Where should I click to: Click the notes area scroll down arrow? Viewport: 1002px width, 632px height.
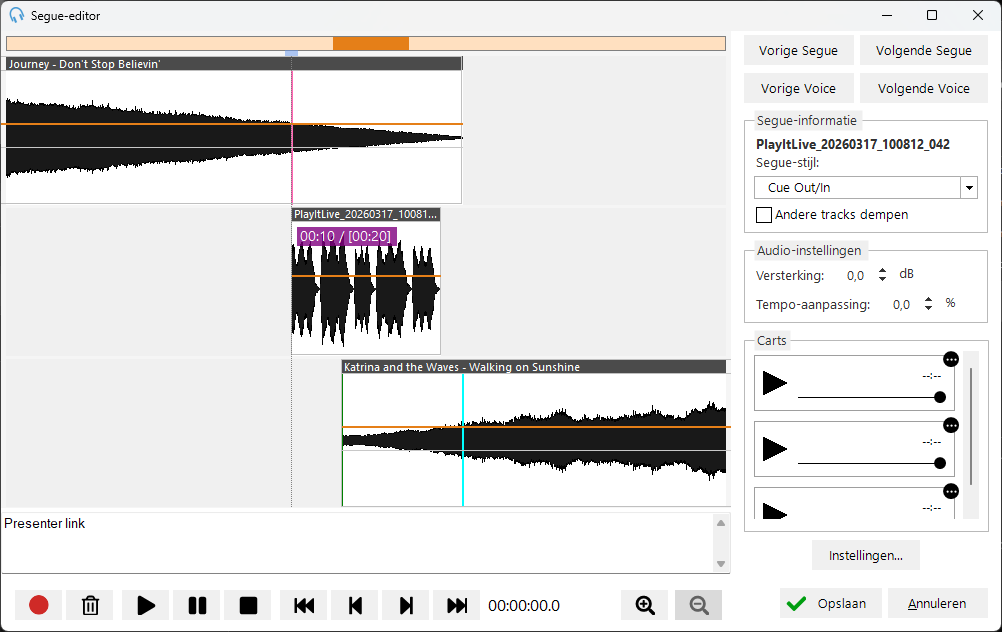click(721, 564)
